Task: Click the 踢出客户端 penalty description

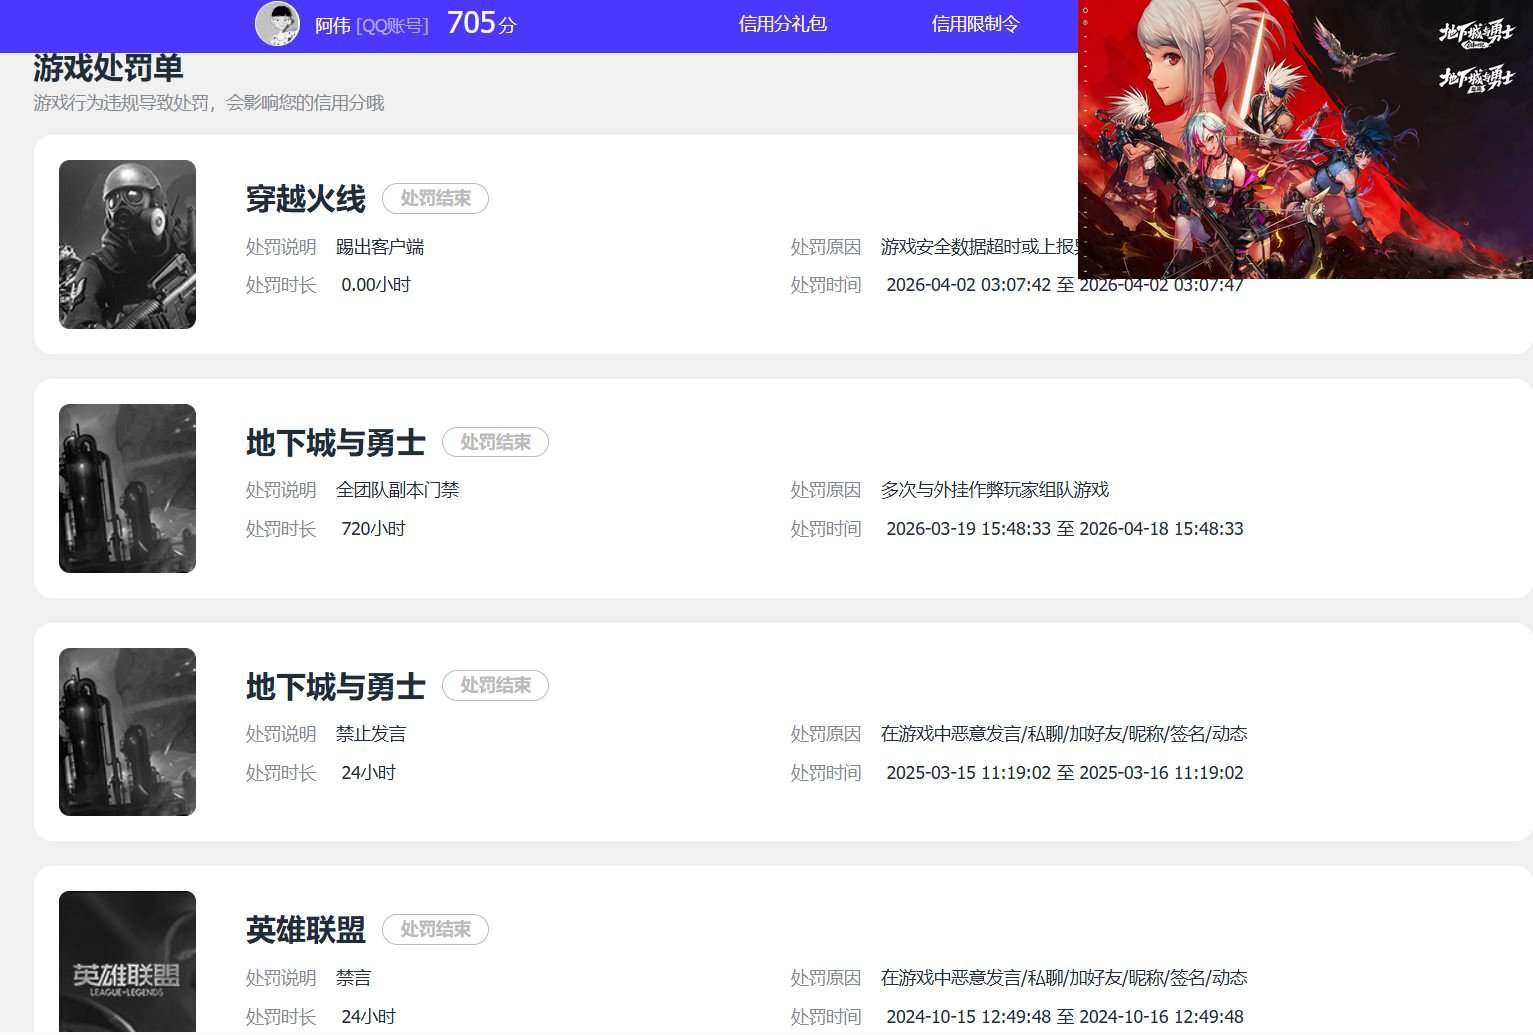Action: point(380,247)
